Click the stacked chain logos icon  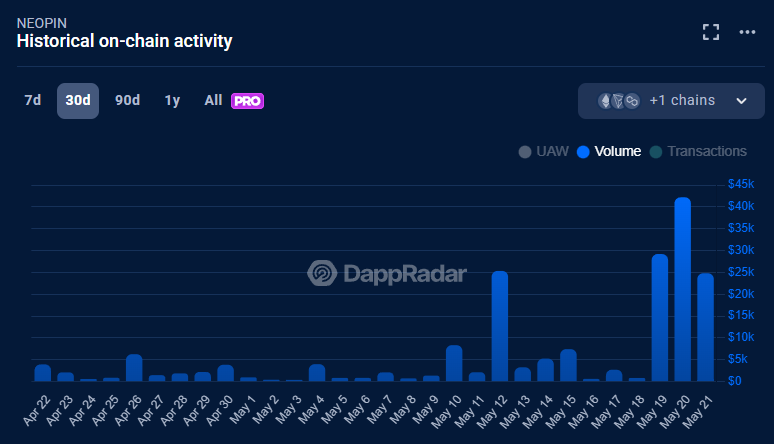(619, 101)
